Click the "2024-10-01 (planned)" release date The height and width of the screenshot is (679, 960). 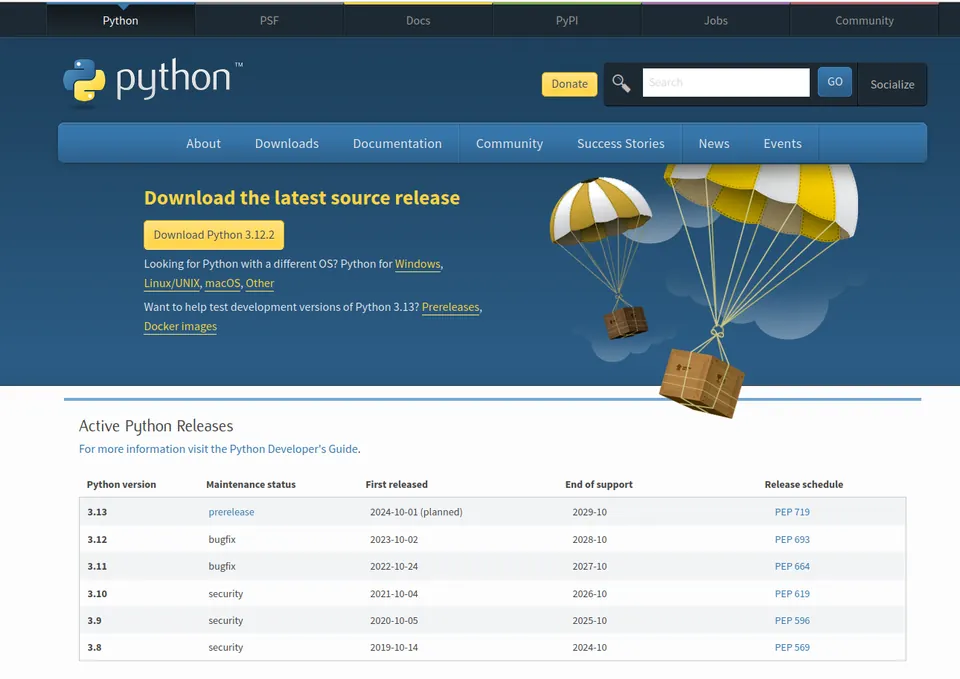point(416,512)
